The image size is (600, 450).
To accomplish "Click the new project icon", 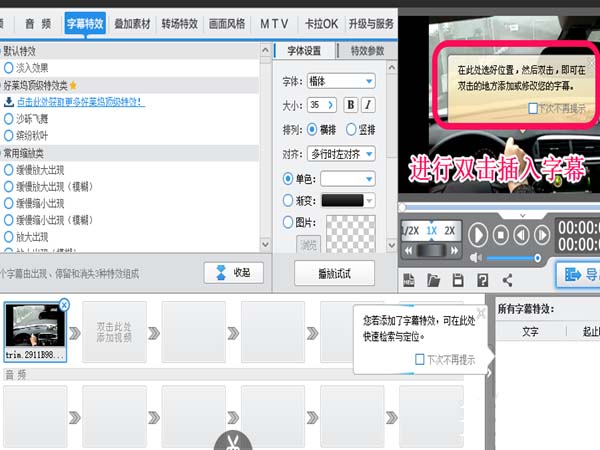I will click(409, 280).
